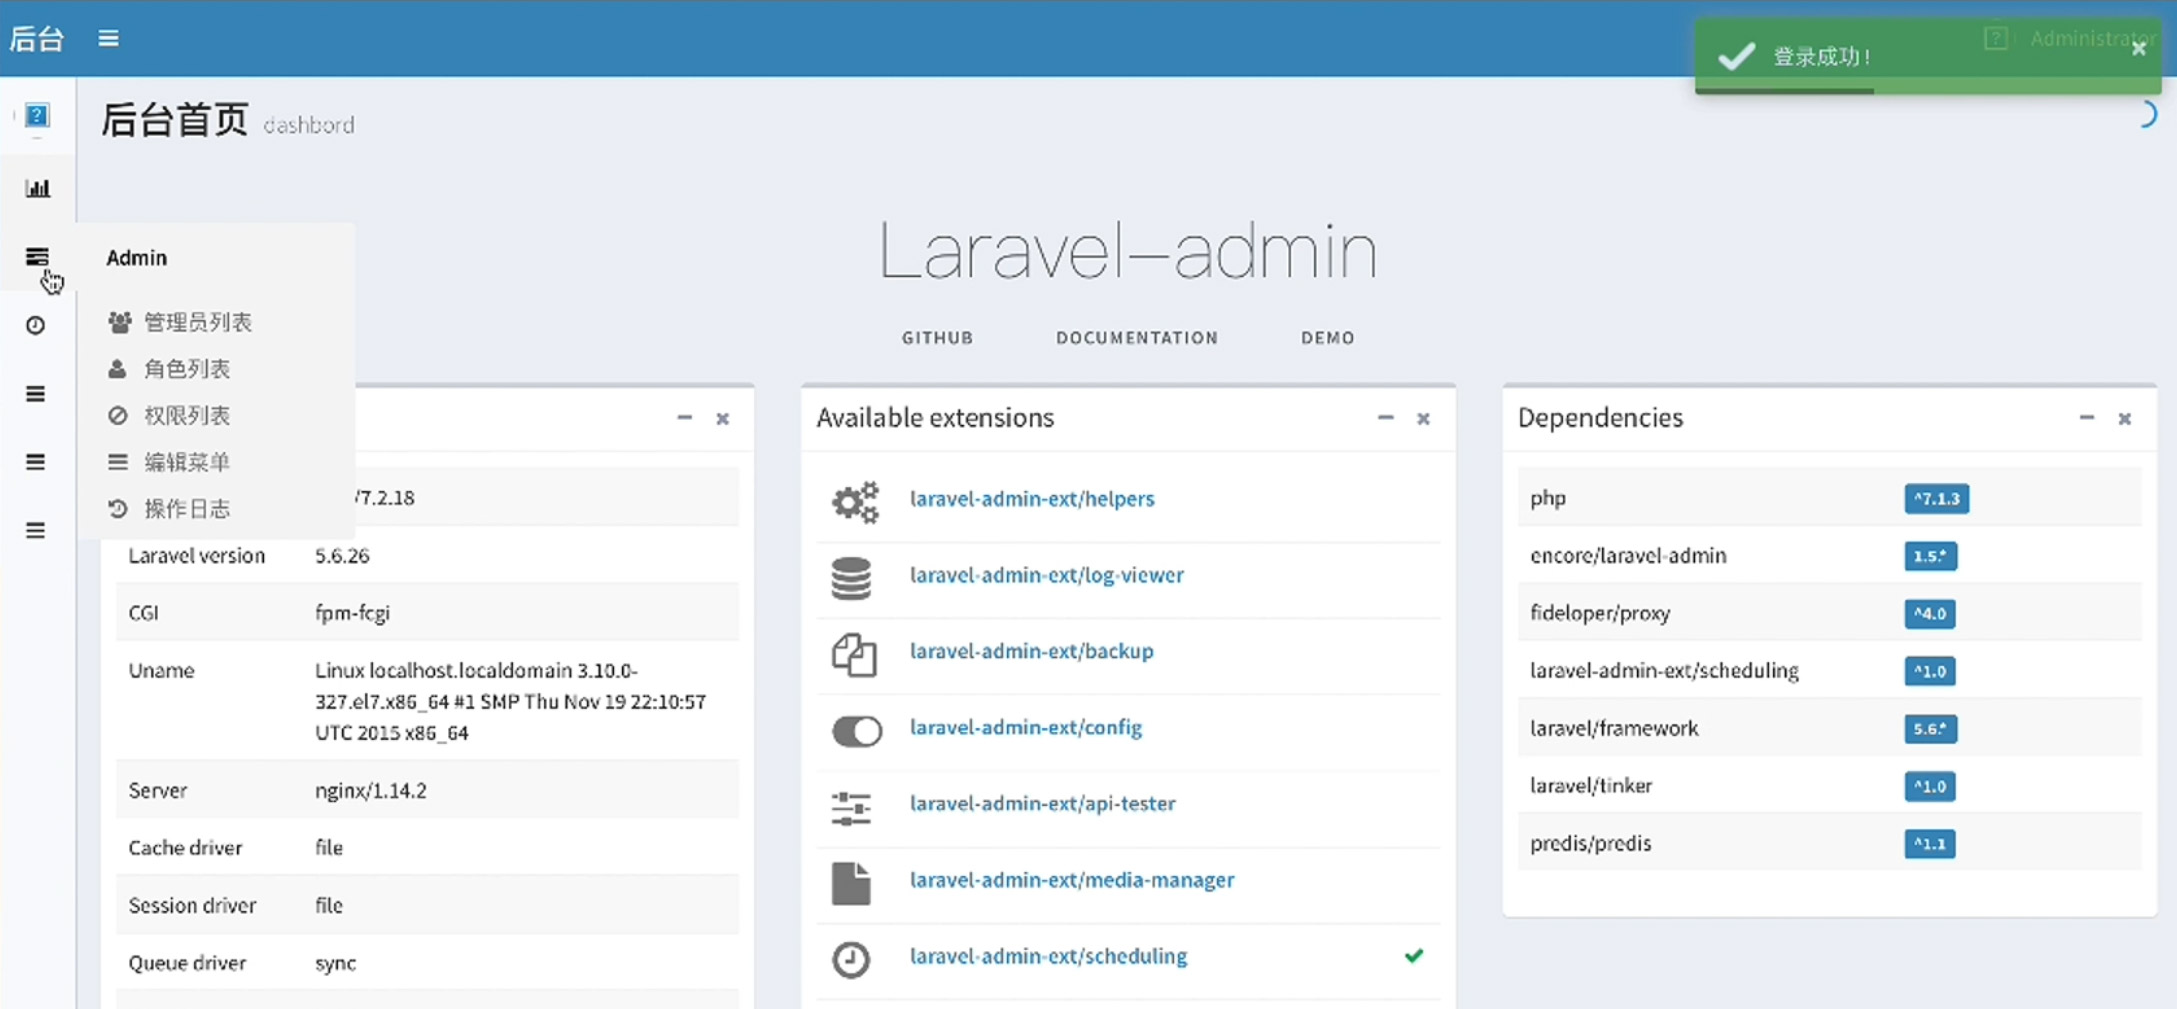The image size is (2177, 1009).
Task: Select the Server value nginx/1.14.2
Action: [x=371, y=791]
